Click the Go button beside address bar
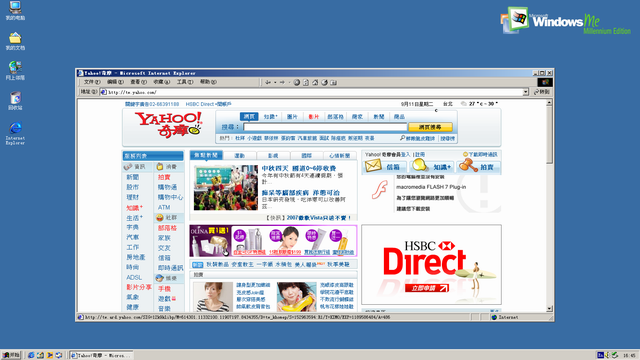The image size is (640, 360). pyautogui.click(x=542, y=92)
